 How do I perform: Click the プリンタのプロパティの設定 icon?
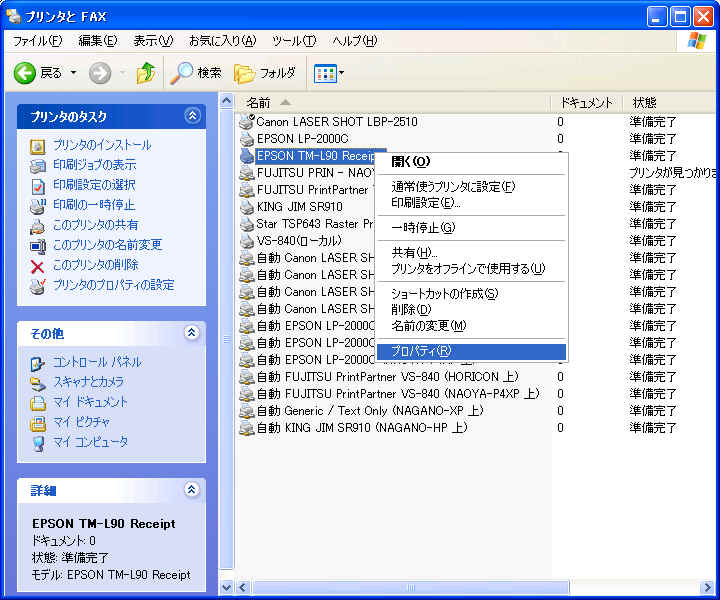click(x=38, y=286)
